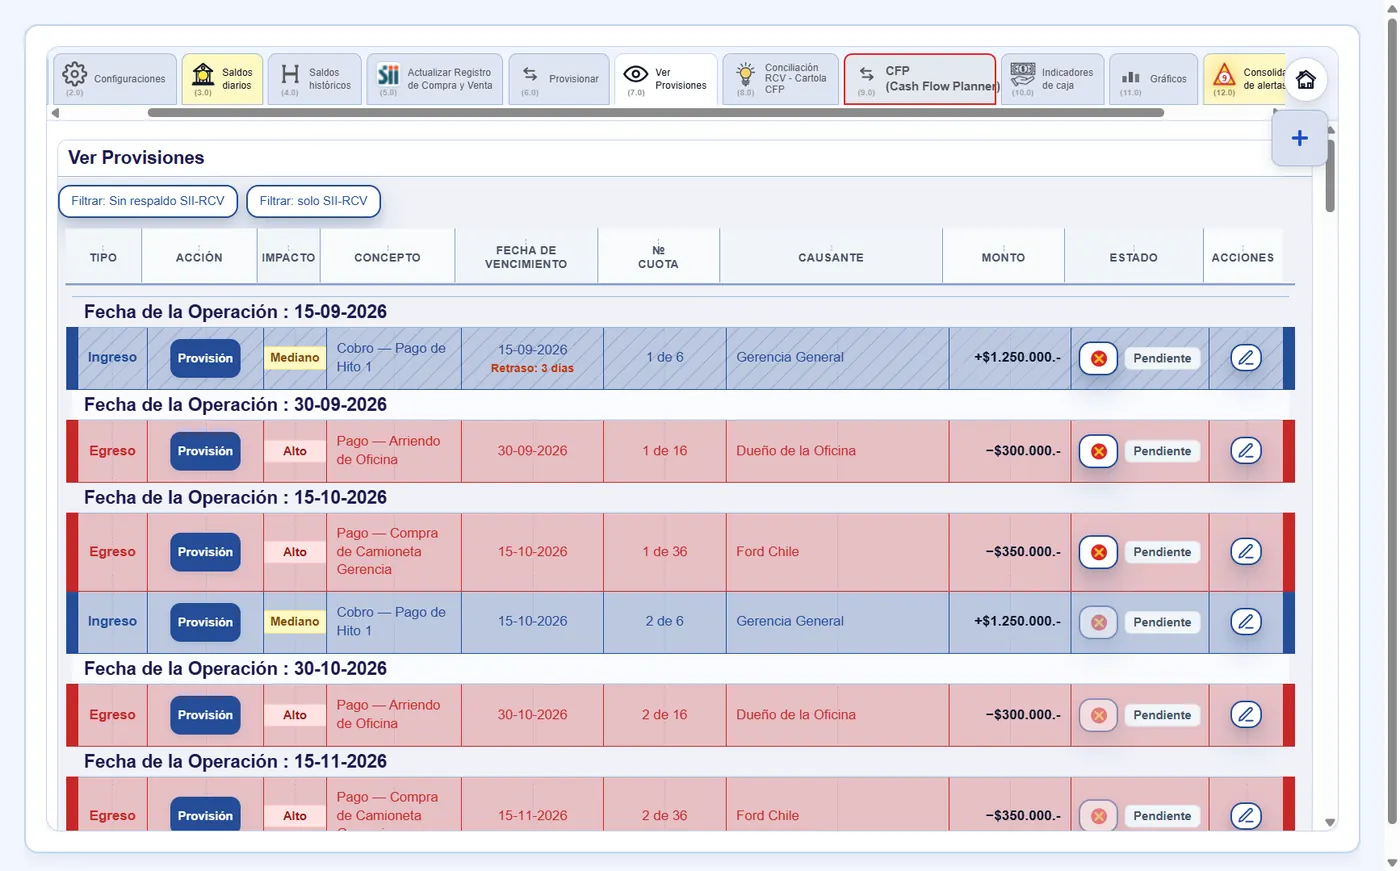This screenshot has height=871, width=1400.
Task: Open Actualizar Registro de Compra y Venta
Action: point(435,79)
